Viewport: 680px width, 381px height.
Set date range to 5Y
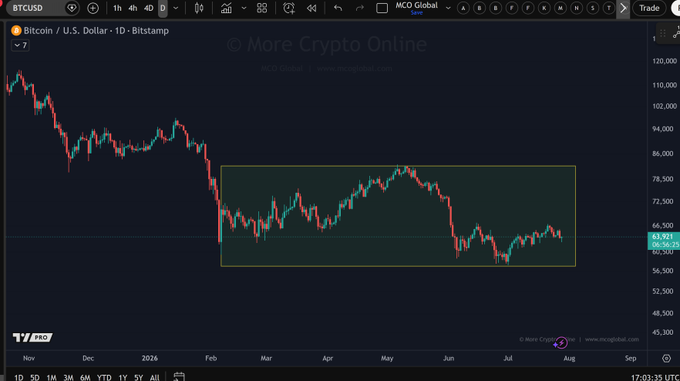tap(138, 378)
